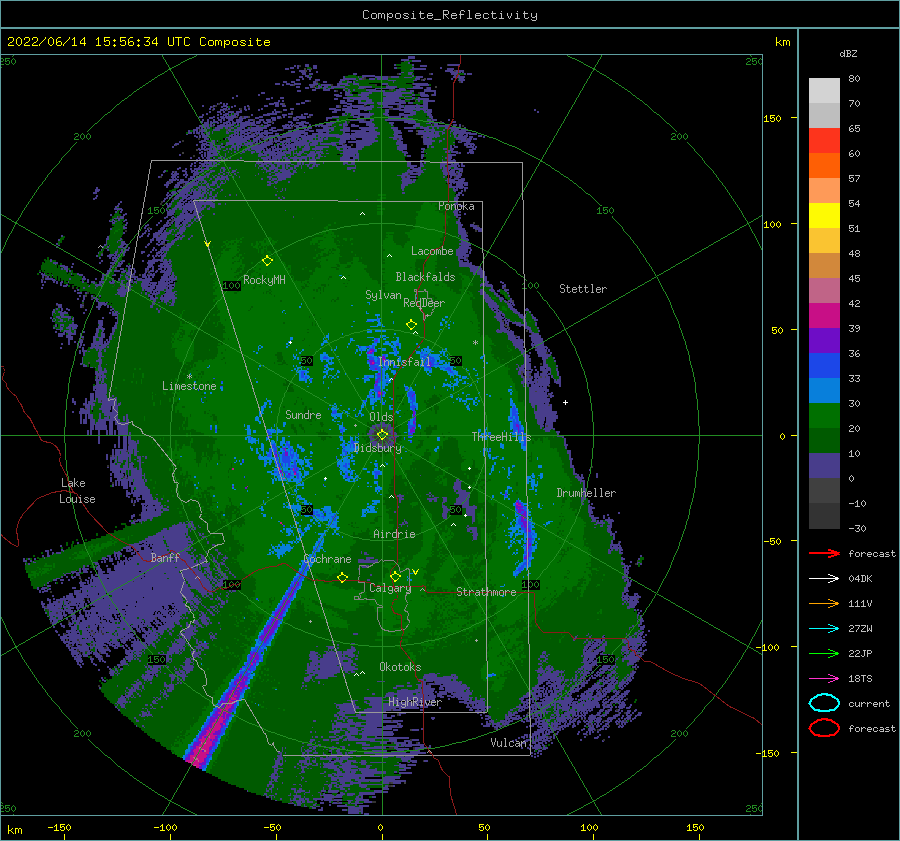This screenshot has height=841, width=900.
Task: Select the yellow 54-51 dBZ swatch
Action: pyautogui.click(x=824, y=216)
